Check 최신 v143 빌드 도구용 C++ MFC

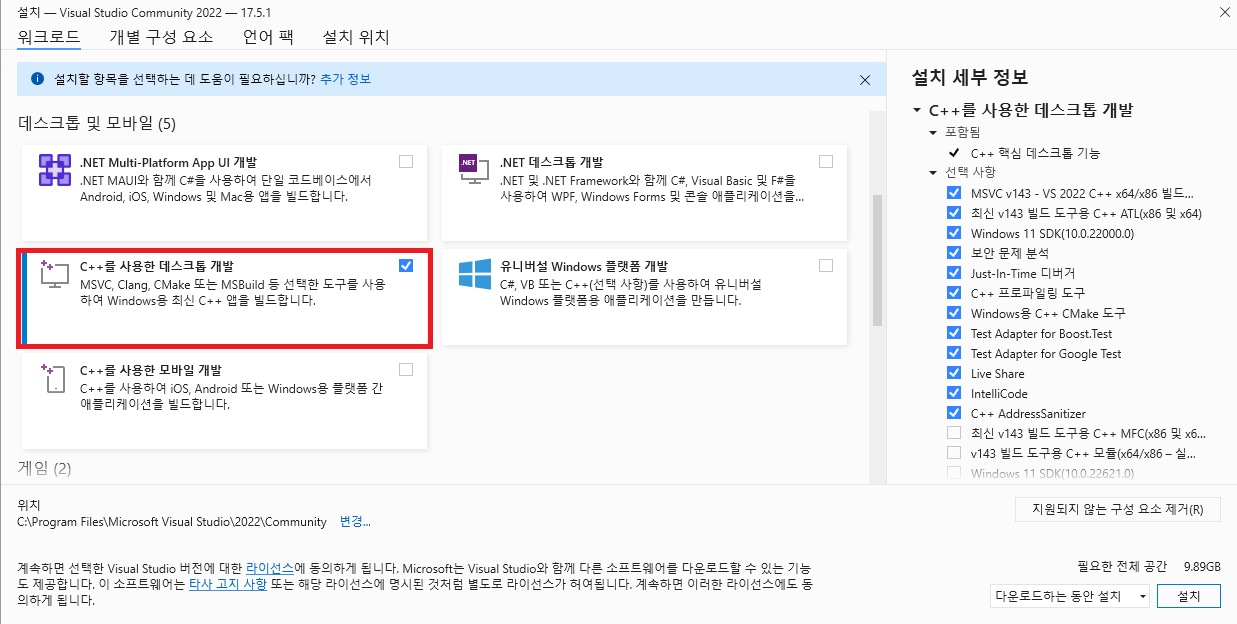954,433
